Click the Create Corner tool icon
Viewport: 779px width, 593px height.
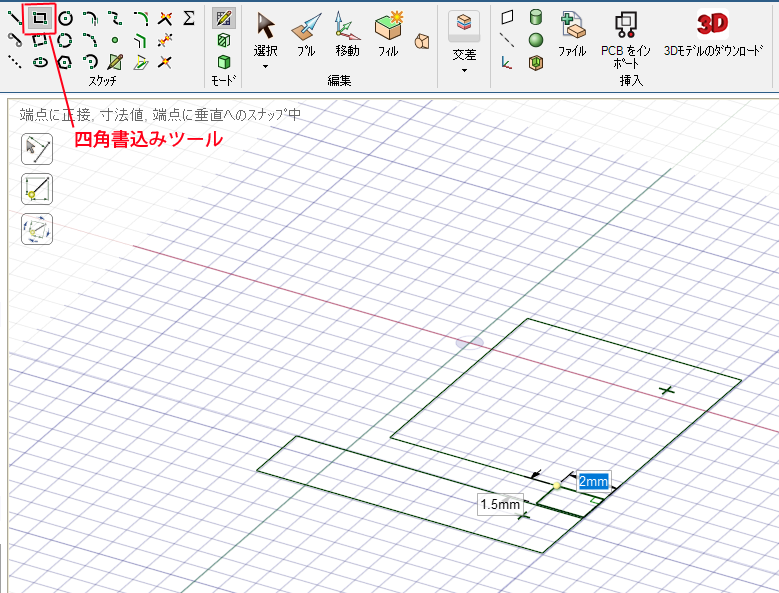click(165, 18)
